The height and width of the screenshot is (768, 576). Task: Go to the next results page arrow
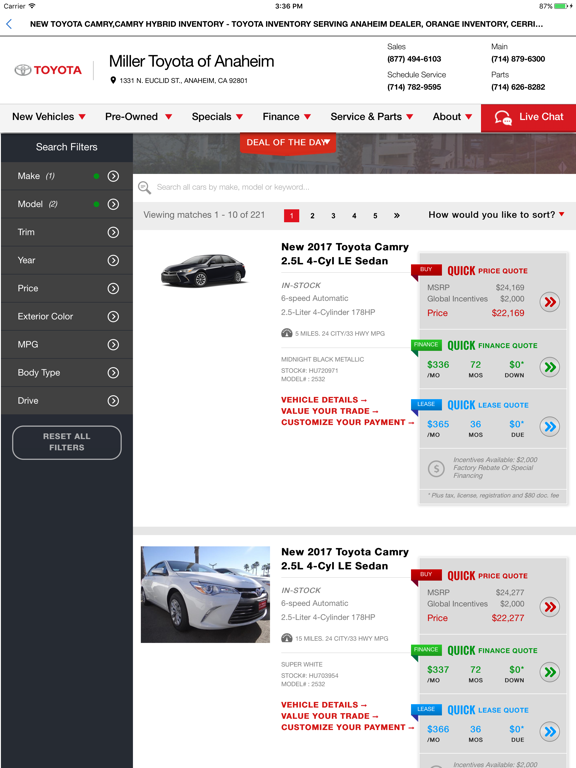click(x=397, y=216)
